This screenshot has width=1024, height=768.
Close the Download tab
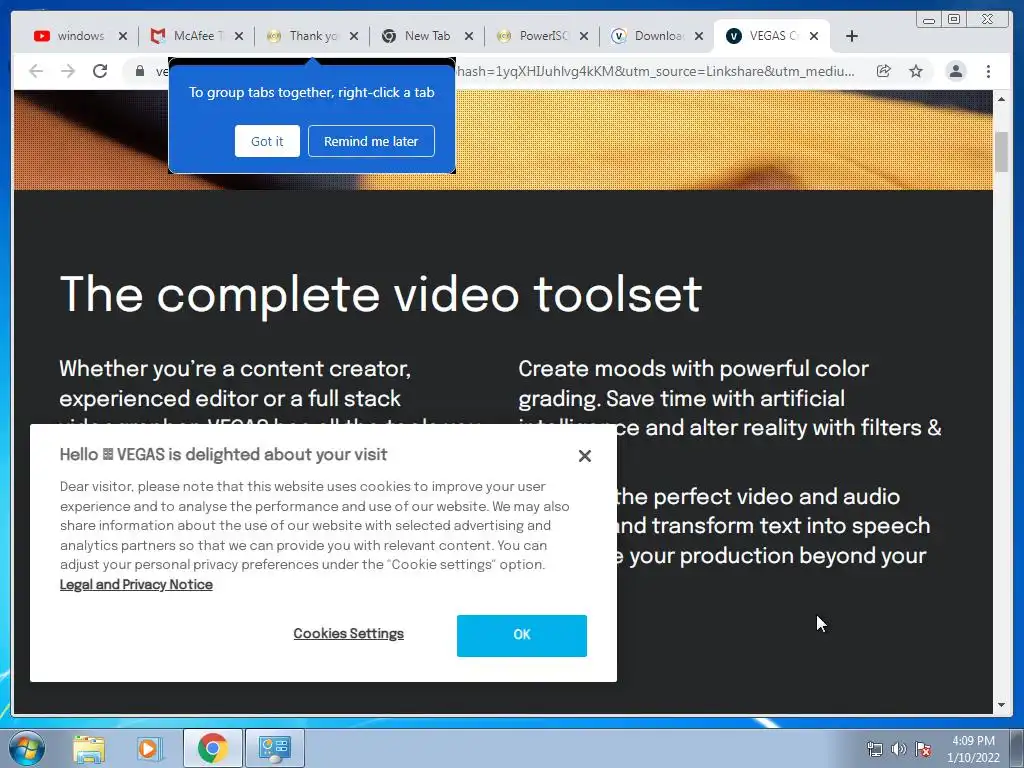[699, 36]
